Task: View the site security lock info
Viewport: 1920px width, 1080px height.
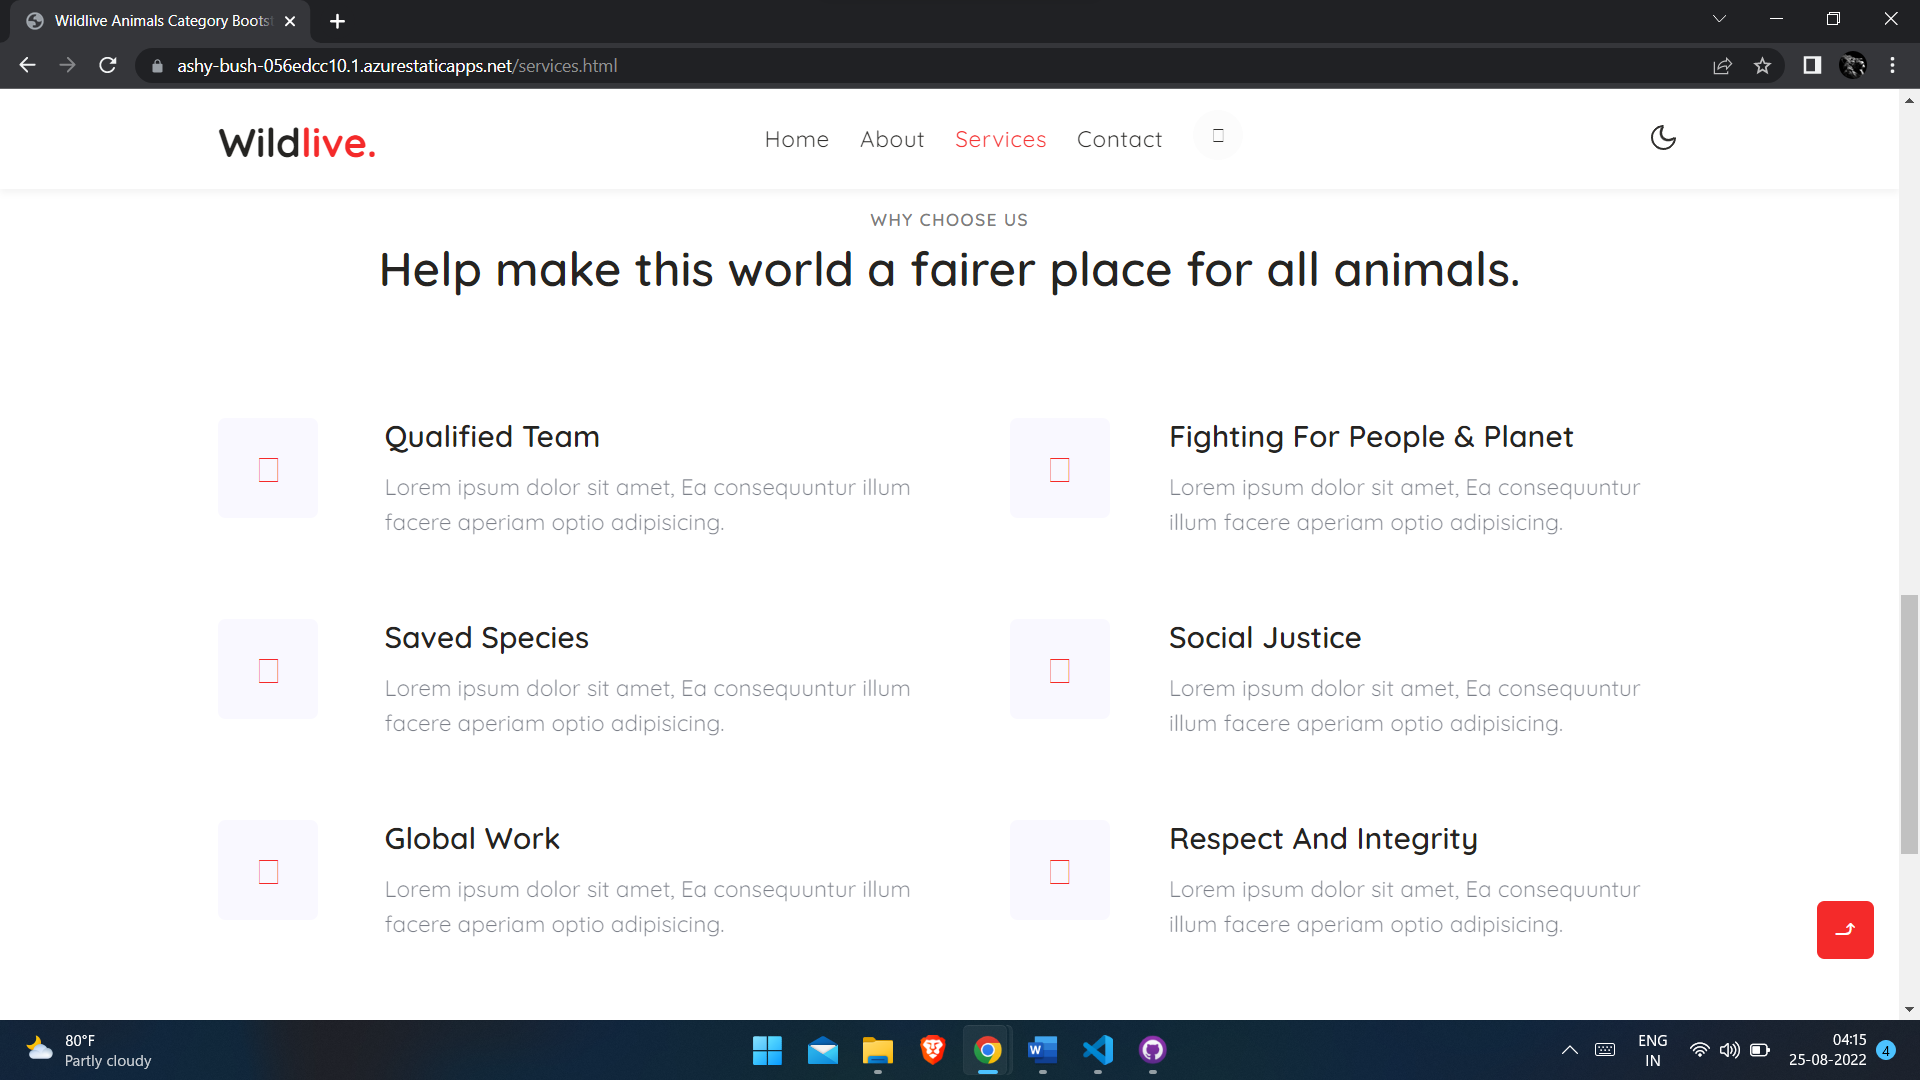Action: click(x=157, y=66)
